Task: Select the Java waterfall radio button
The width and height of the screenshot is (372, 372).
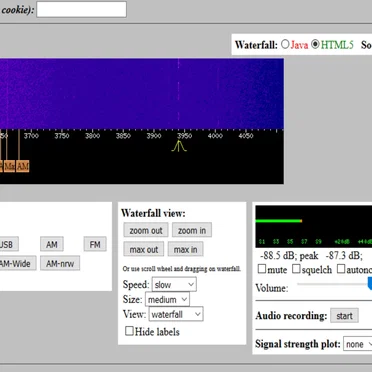Action: pos(285,44)
